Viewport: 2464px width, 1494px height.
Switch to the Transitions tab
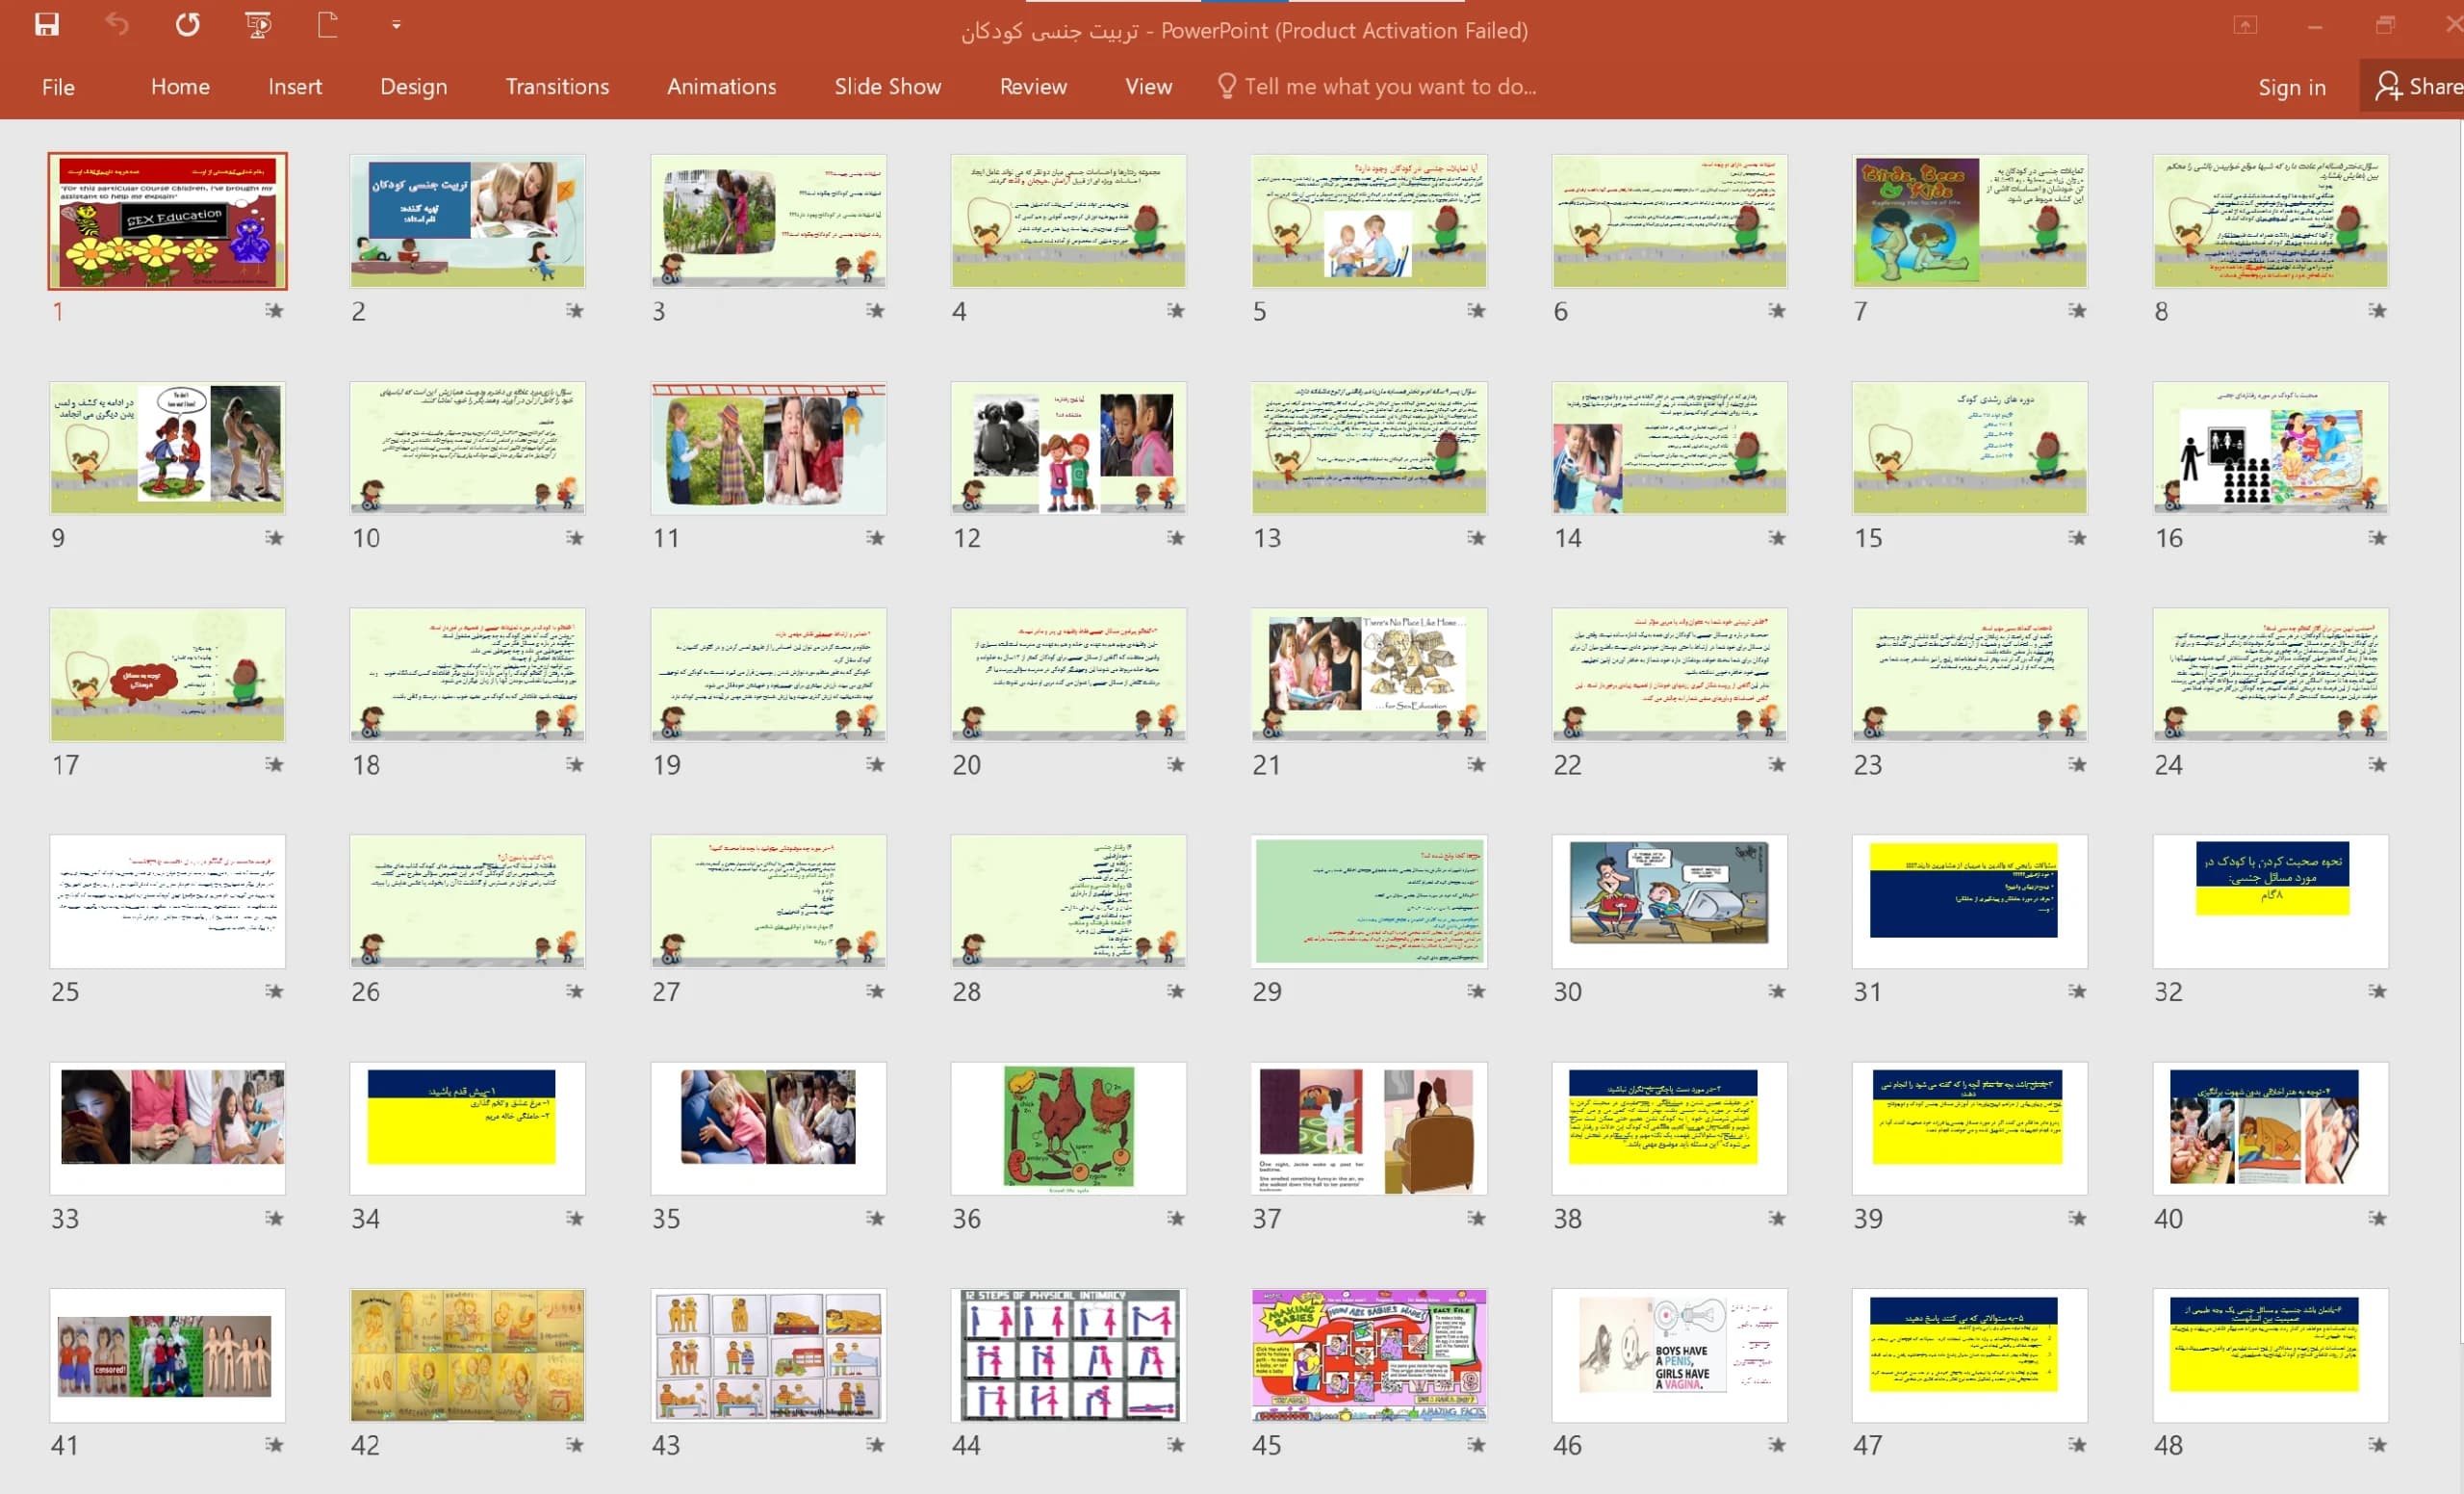pos(557,87)
